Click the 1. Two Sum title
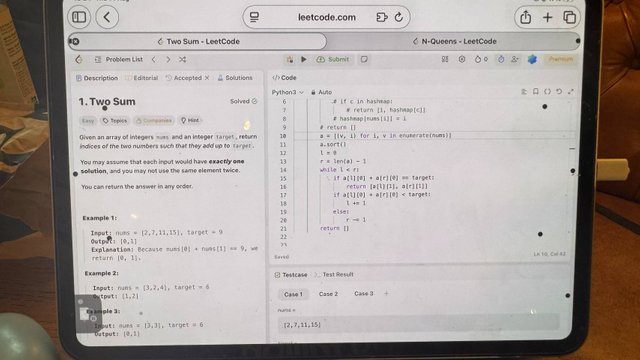 point(107,102)
